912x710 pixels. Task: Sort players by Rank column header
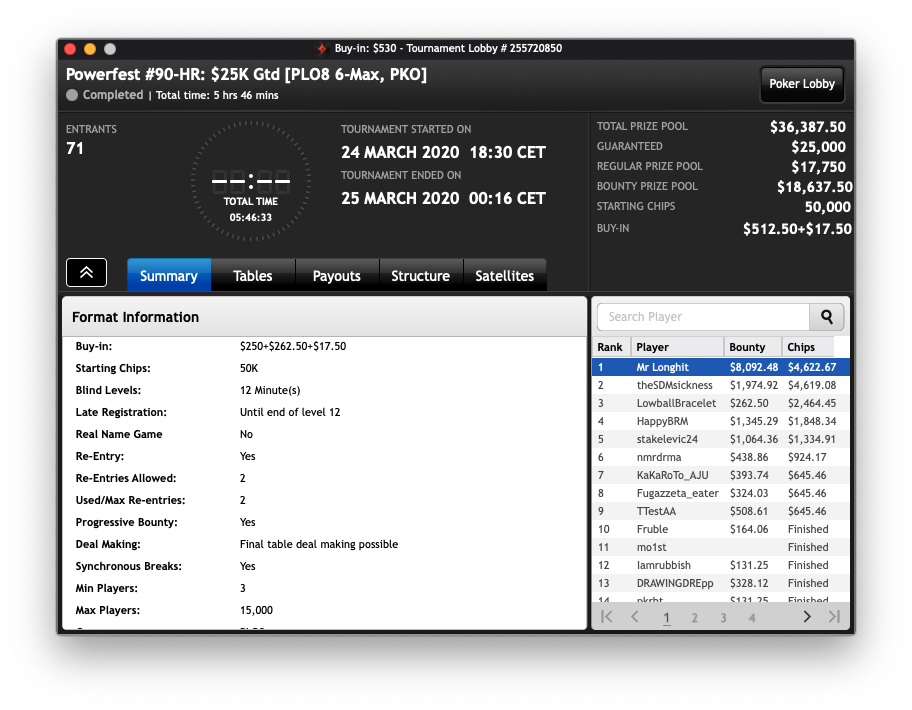coord(610,347)
